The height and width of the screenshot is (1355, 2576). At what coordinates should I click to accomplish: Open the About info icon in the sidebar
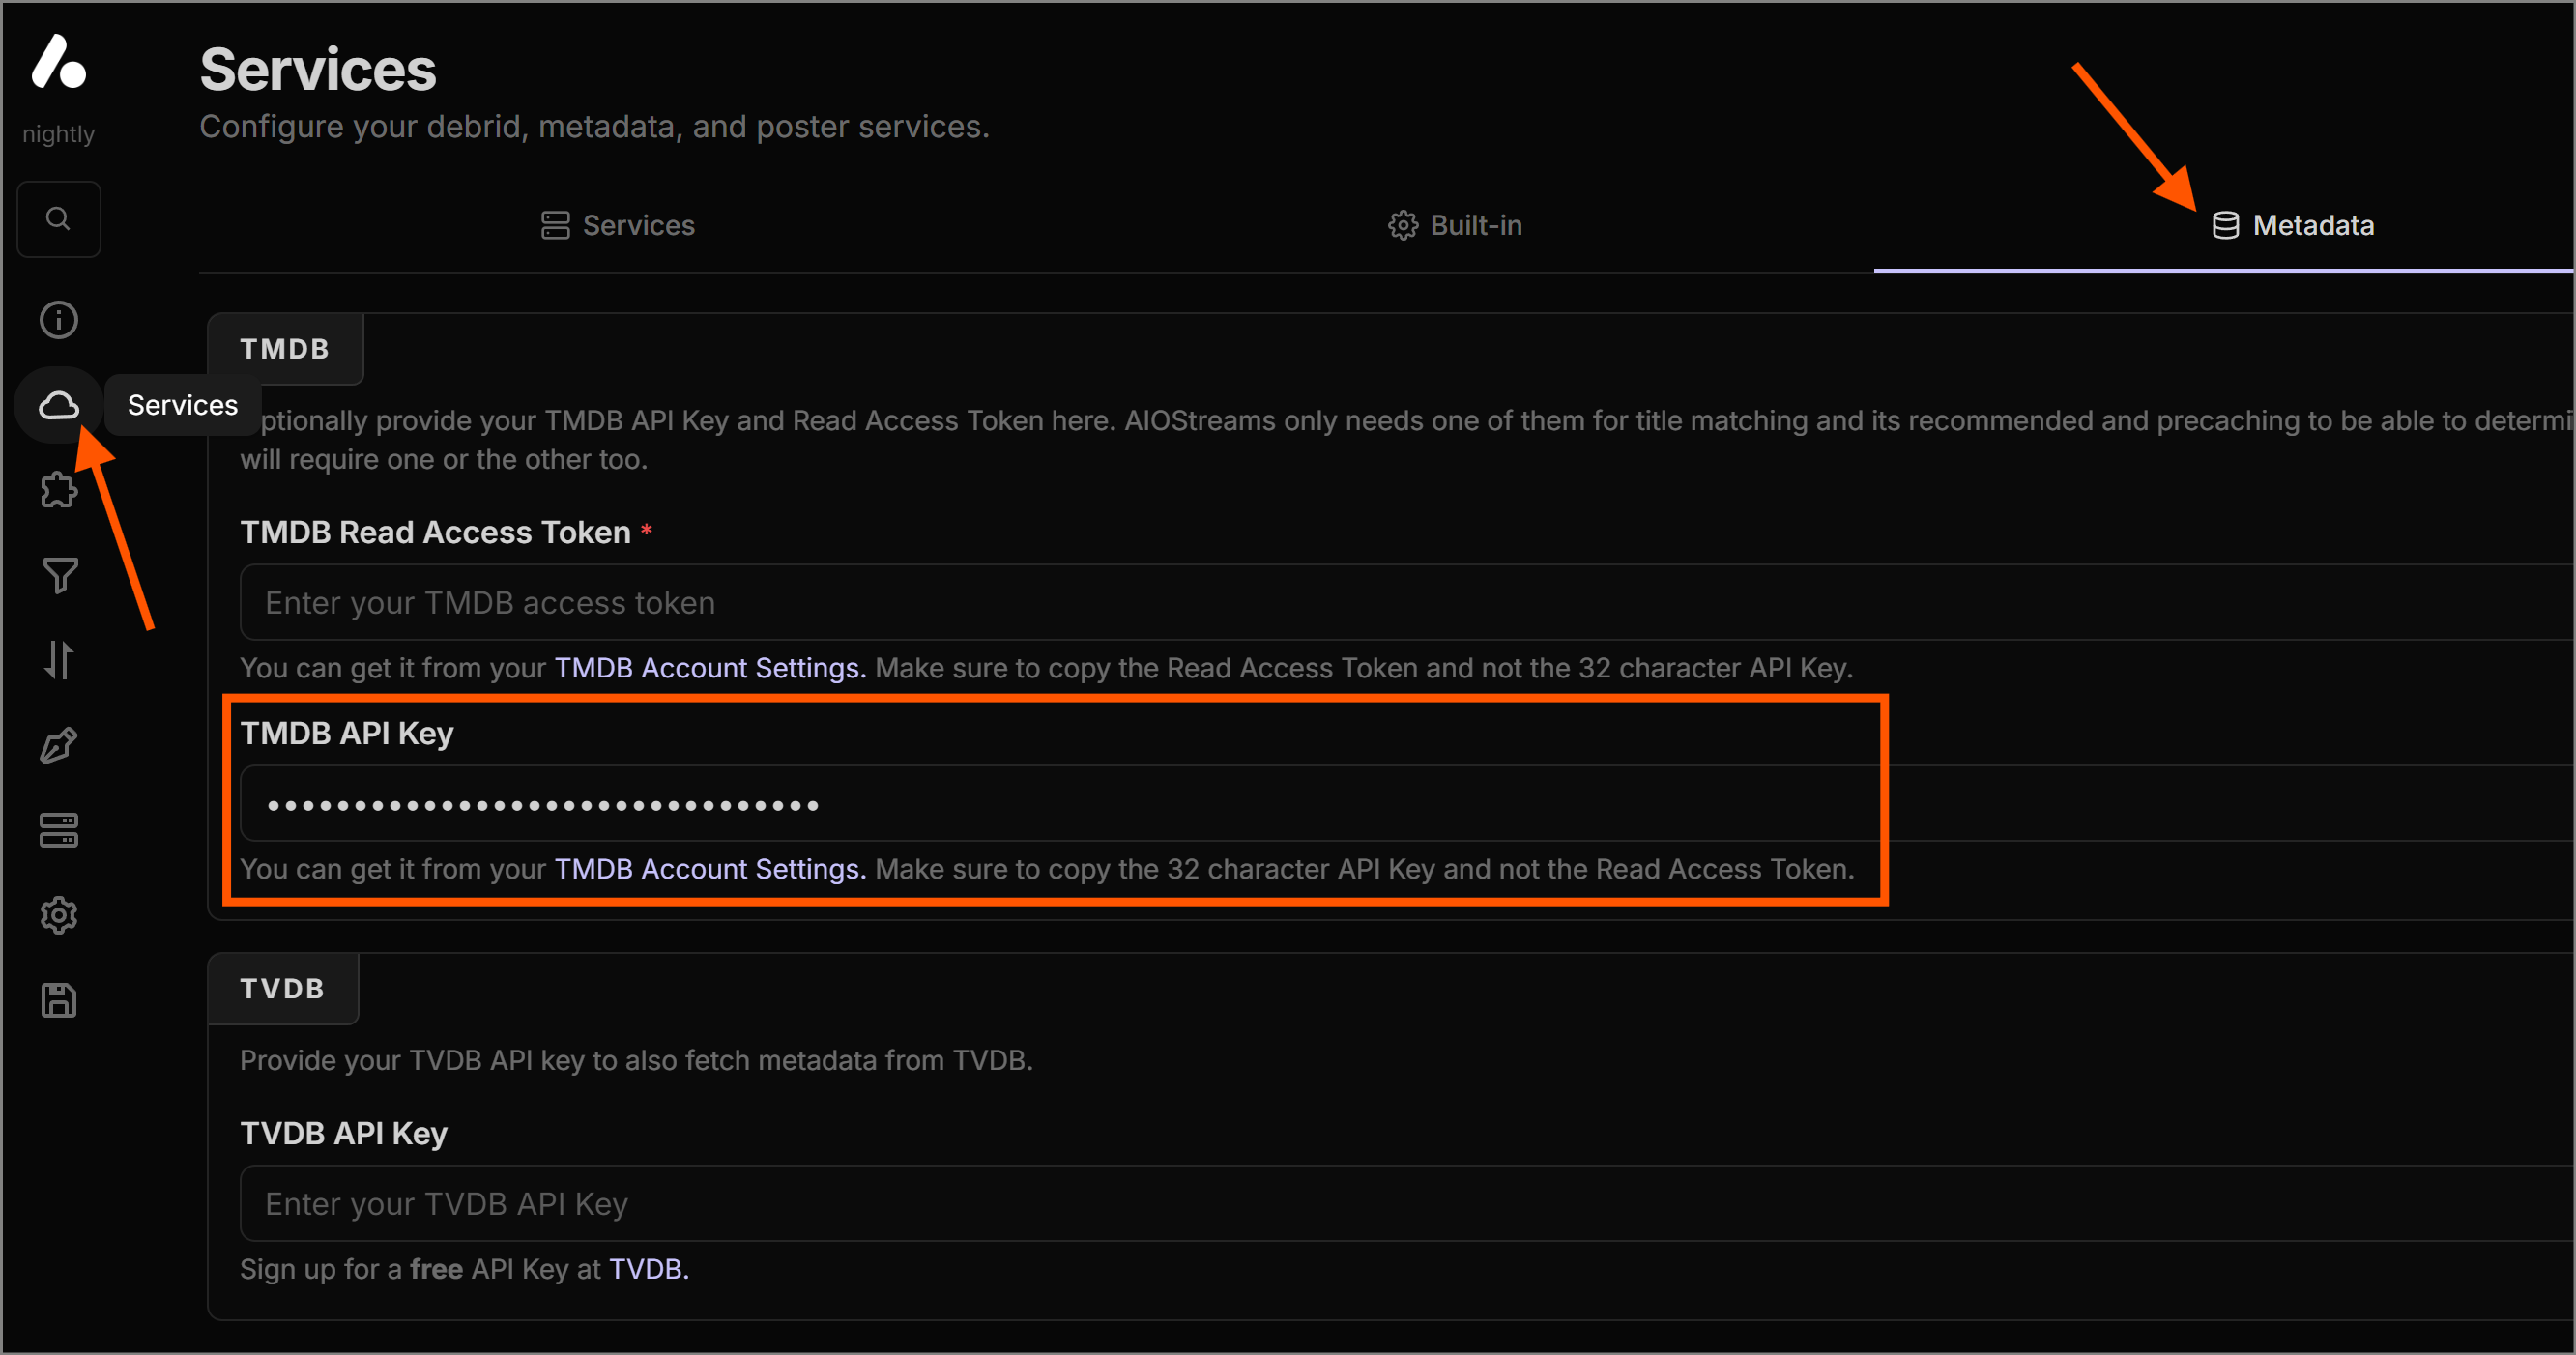coord(59,320)
